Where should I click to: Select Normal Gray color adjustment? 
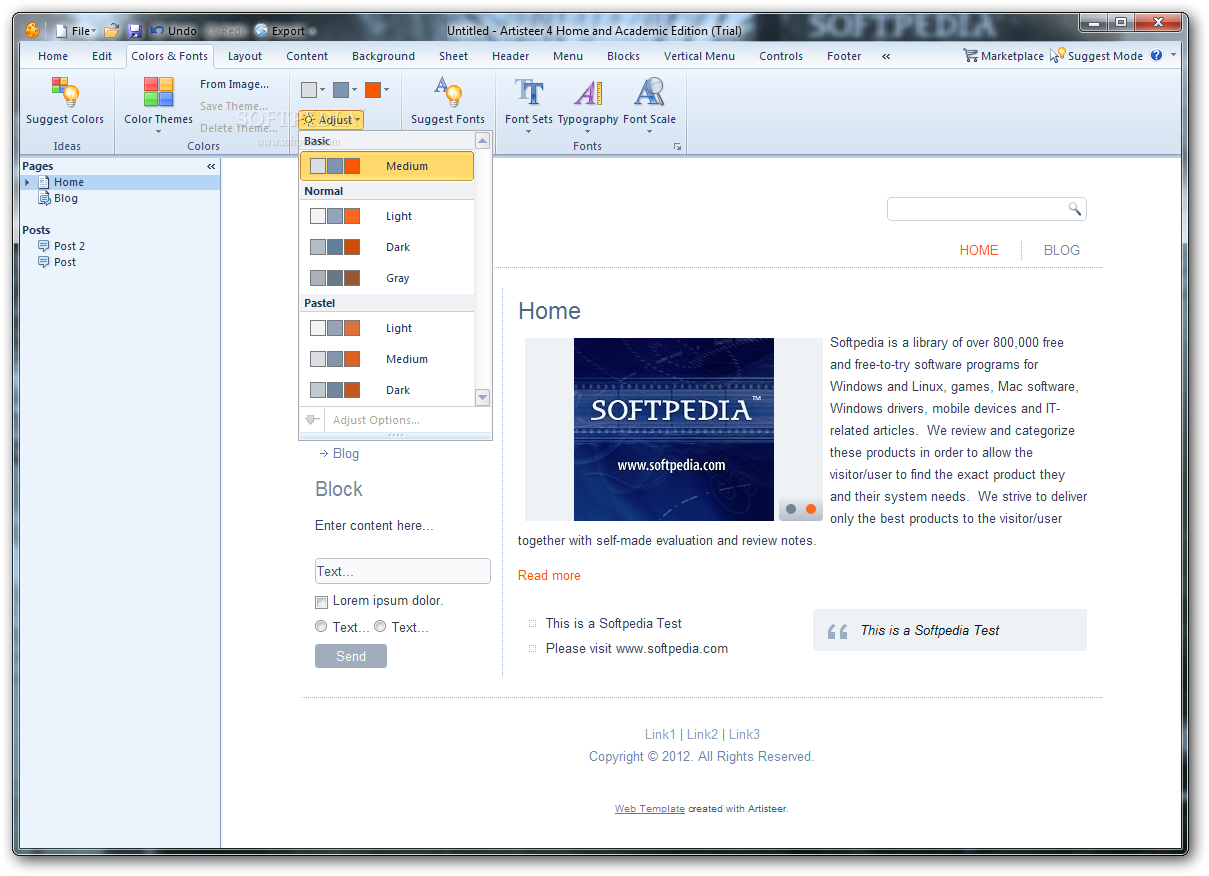pos(386,278)
